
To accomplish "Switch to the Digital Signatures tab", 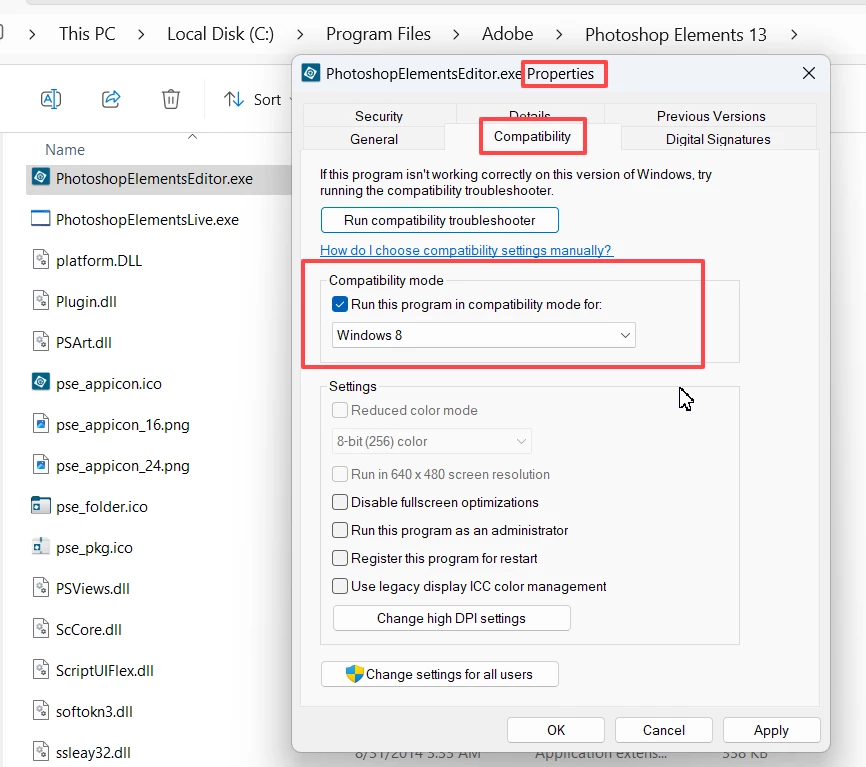I will click(x=718, y=139).
